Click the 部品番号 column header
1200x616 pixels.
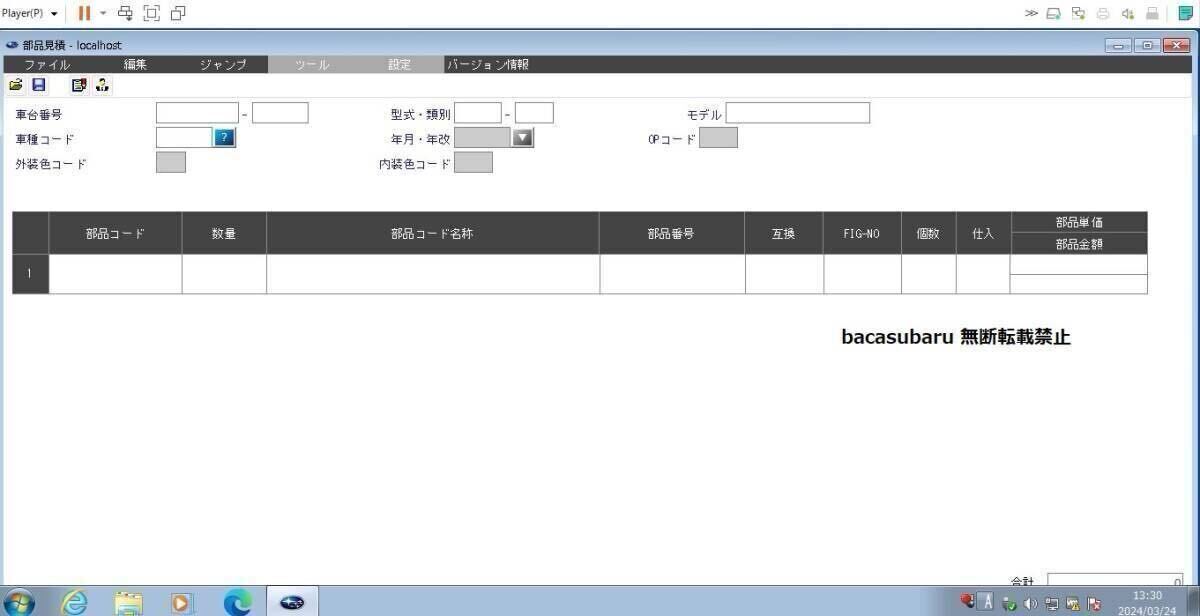tap(672, 233)
